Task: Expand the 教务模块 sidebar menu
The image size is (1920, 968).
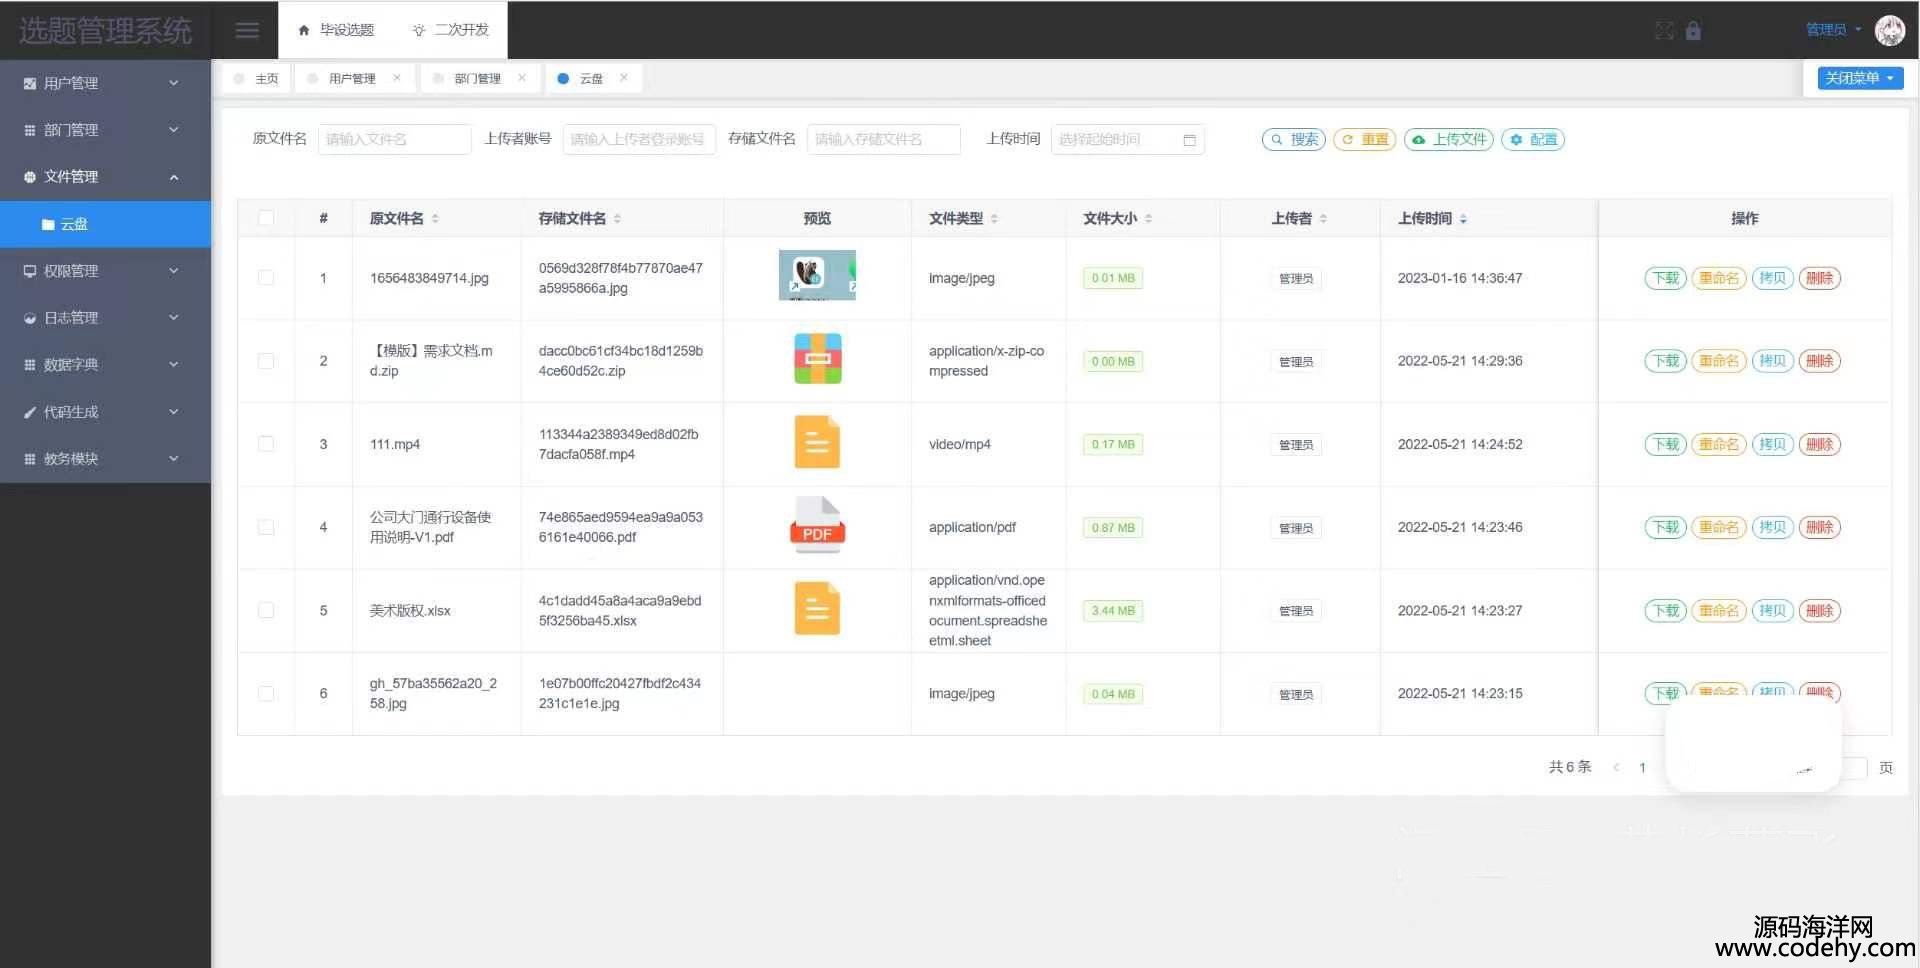Action: (105, 459)
